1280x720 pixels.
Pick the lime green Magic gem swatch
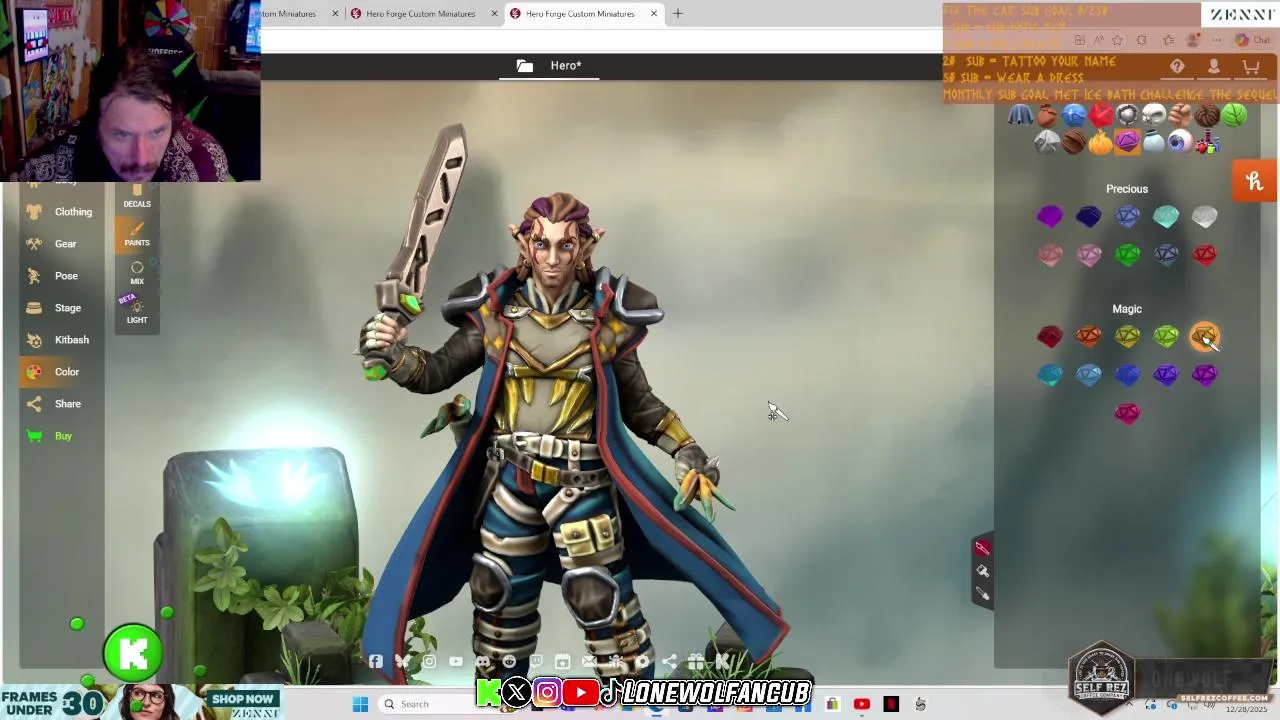[x=1166, y=337]
